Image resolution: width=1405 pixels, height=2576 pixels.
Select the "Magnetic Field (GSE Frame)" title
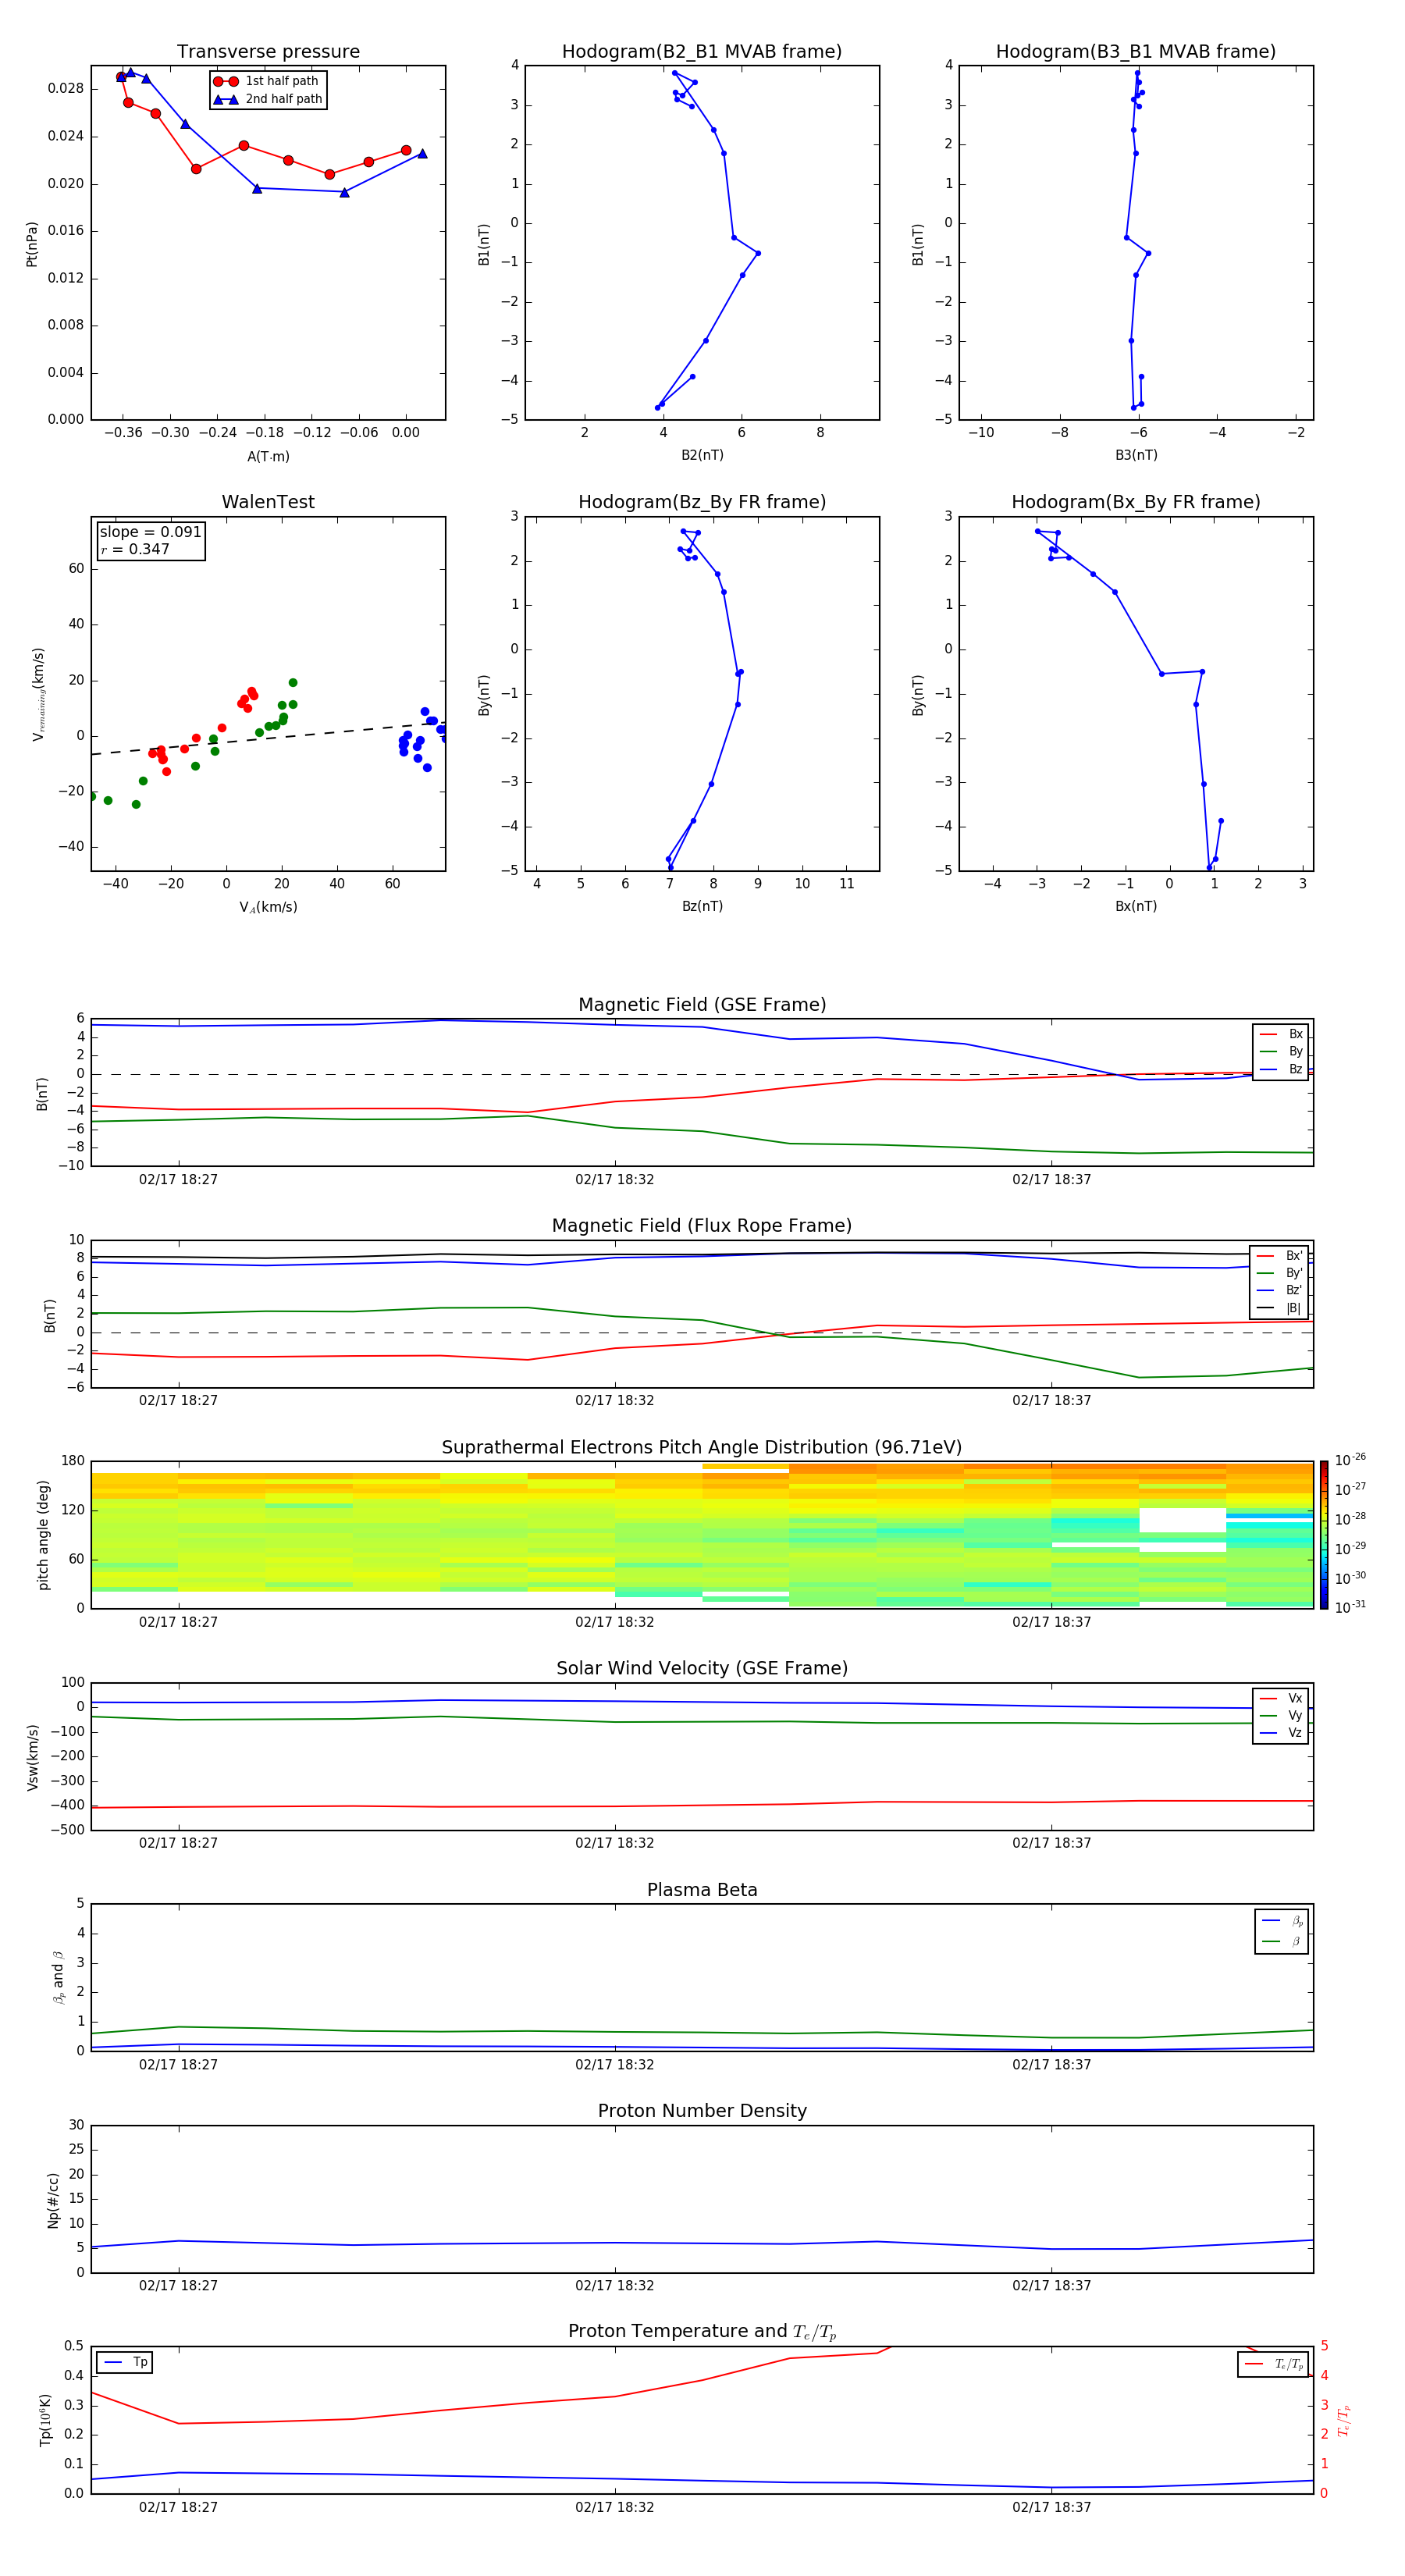tap(702, 1005)
